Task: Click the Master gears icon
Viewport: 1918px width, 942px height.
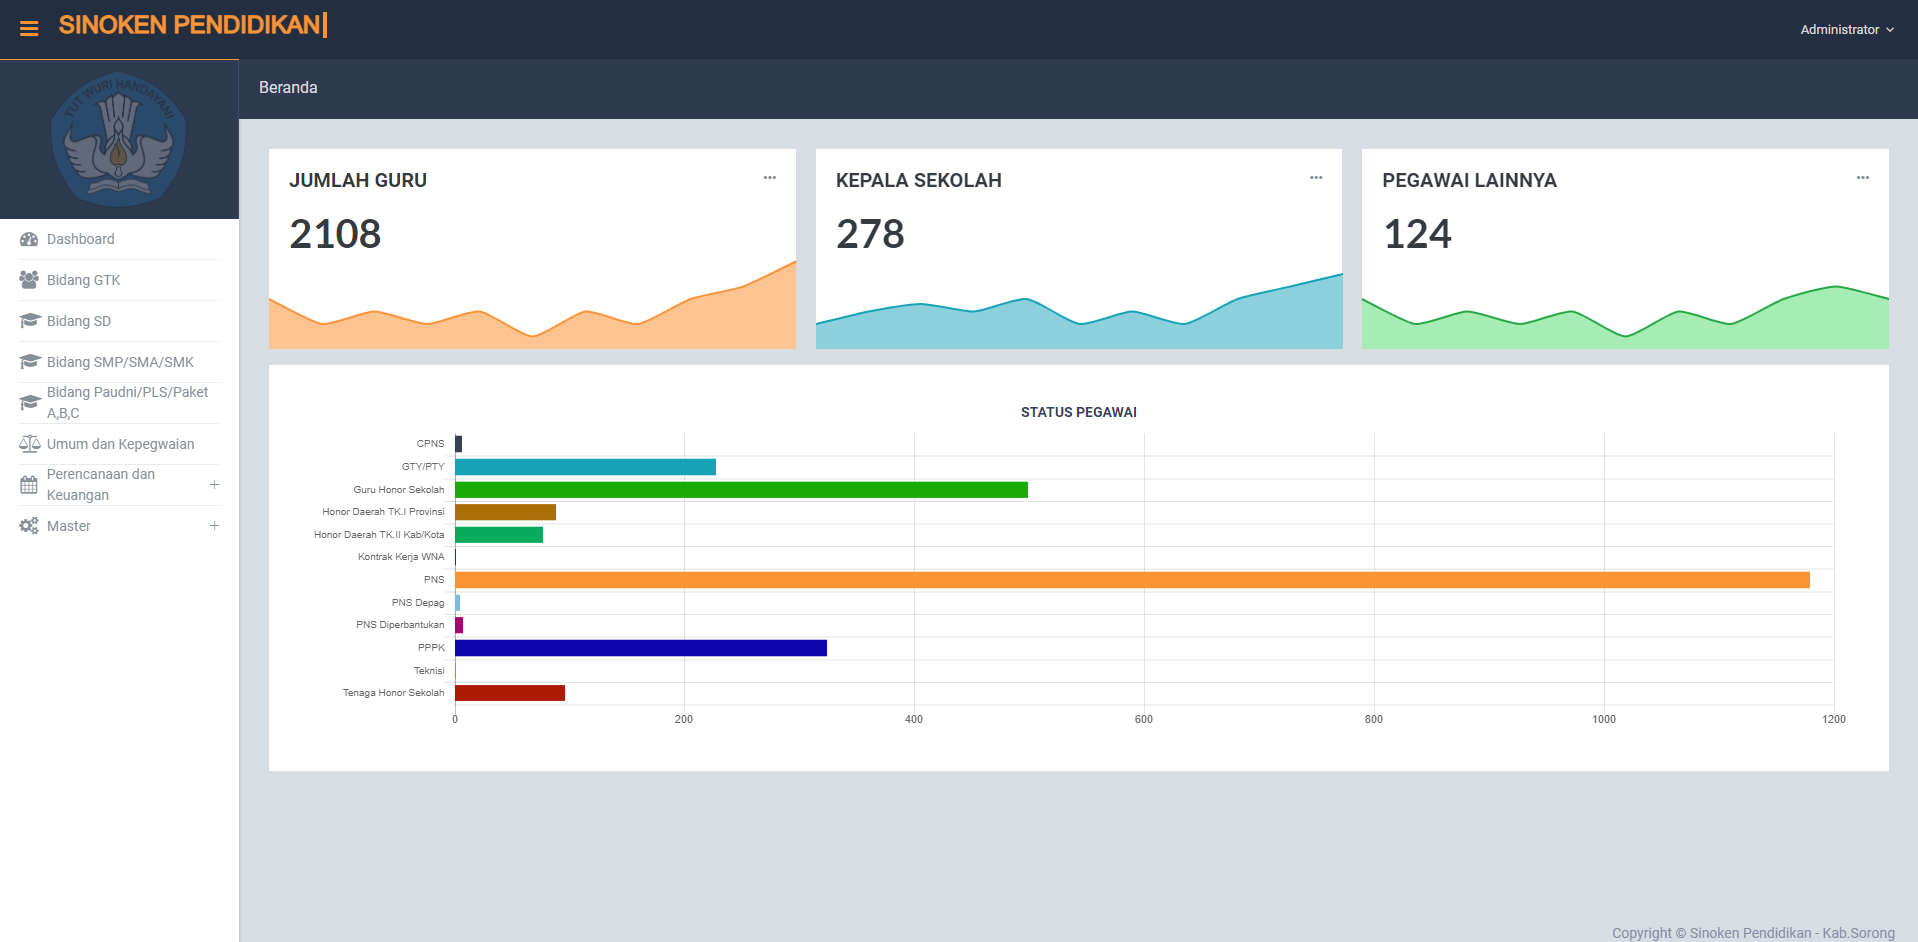Action: tap(29, 526)
